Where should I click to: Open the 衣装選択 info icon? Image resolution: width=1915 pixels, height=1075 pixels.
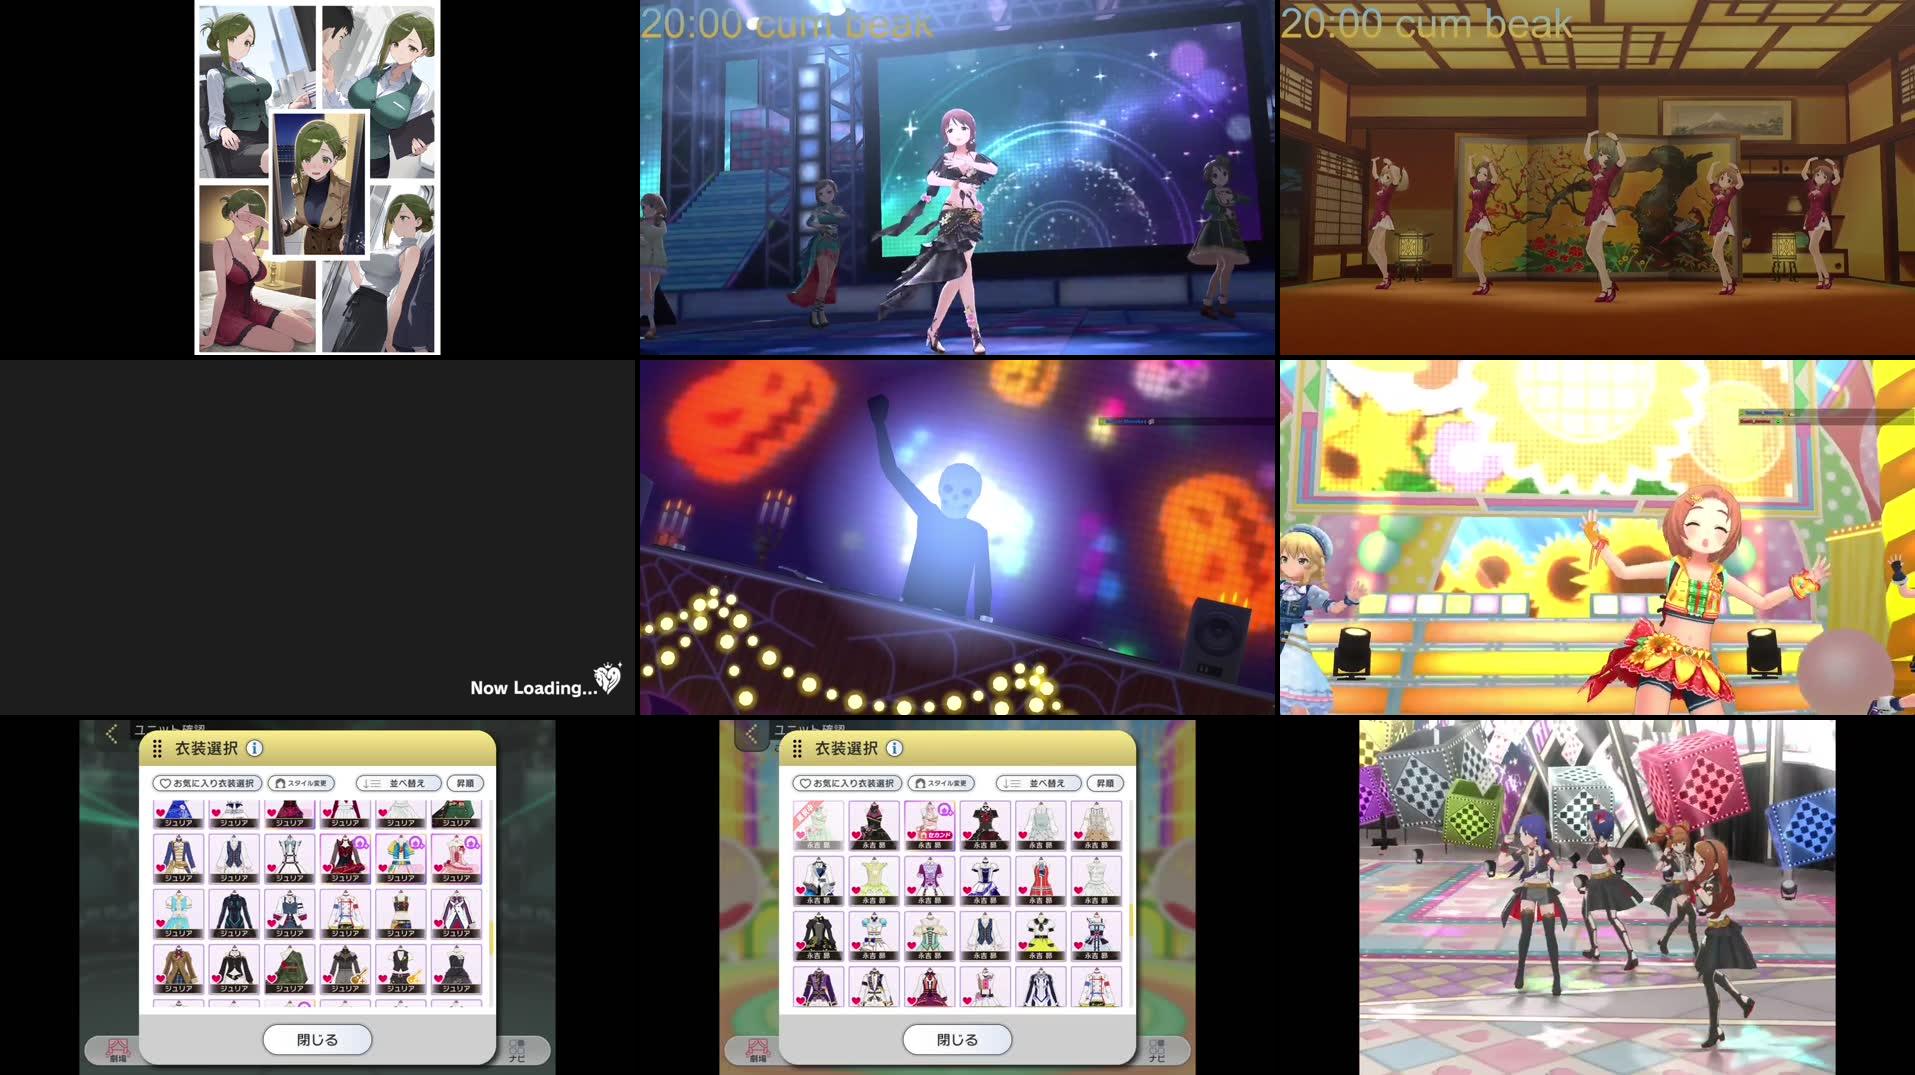tap(253, 749)
